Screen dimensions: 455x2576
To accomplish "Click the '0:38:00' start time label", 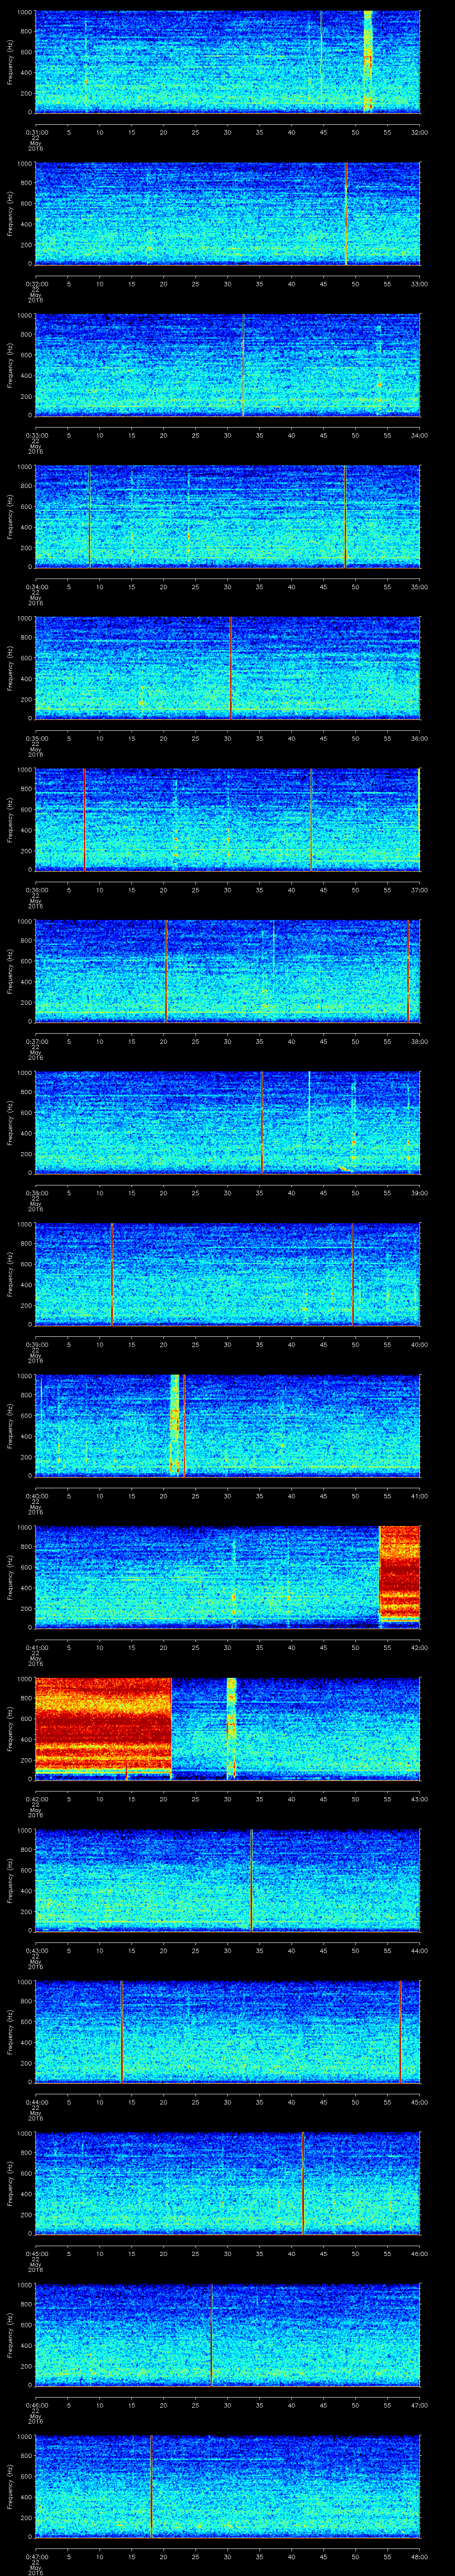I will coord(36,1192).
